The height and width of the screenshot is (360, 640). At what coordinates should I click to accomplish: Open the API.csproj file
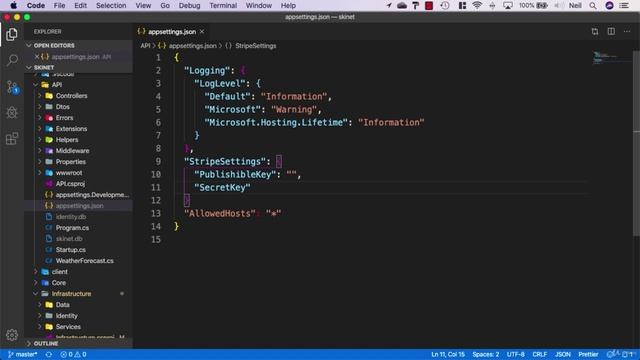[70, 184]
